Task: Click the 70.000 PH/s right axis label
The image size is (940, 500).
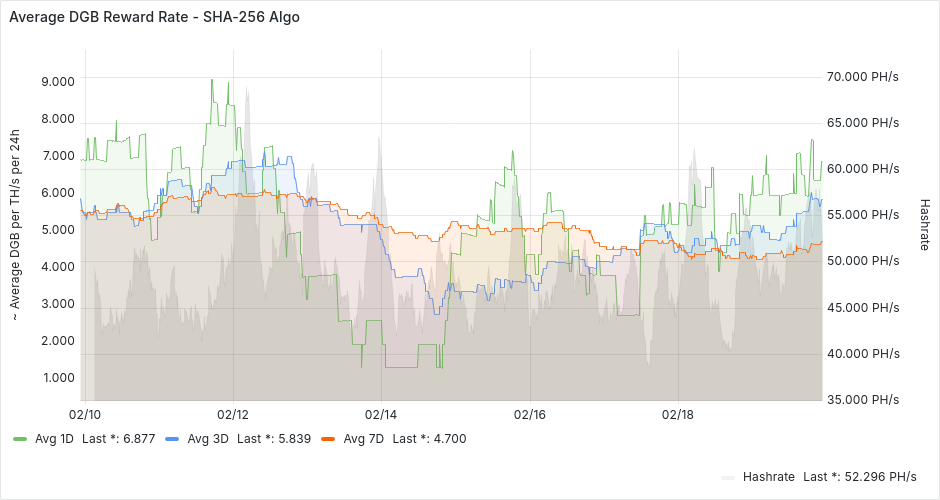Action: coord(863,77)
